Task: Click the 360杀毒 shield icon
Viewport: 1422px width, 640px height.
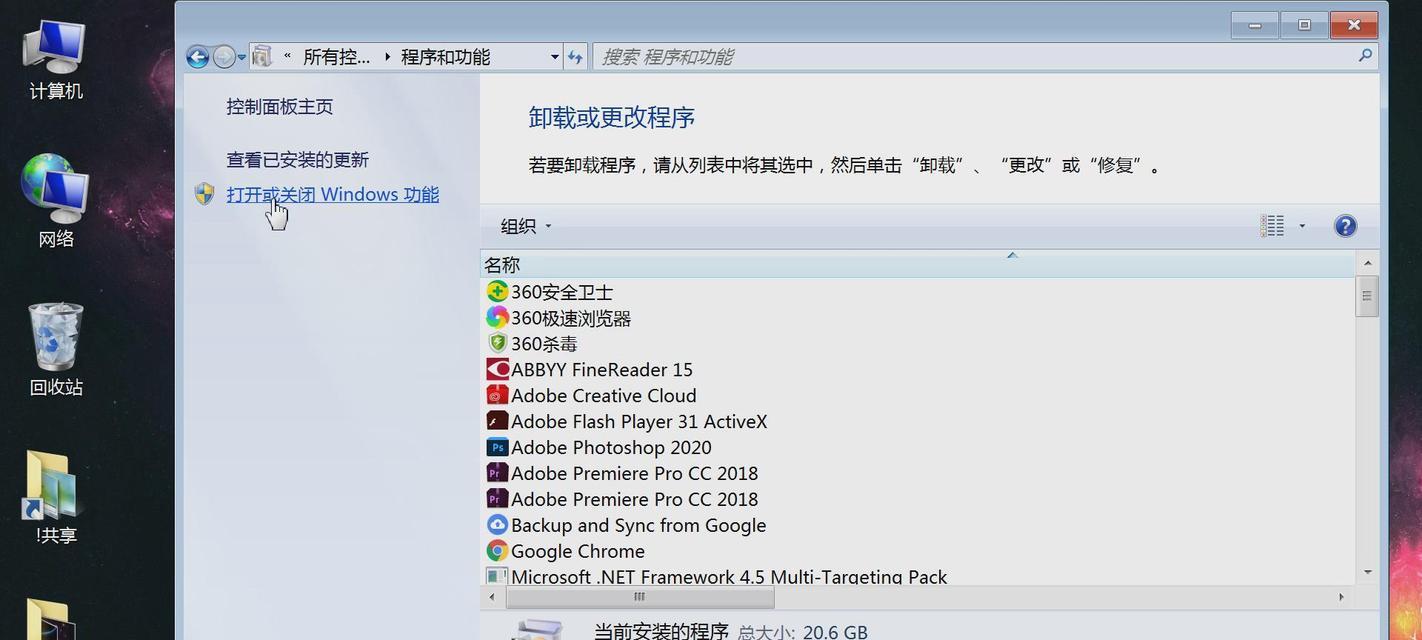Action: point(497,343)
